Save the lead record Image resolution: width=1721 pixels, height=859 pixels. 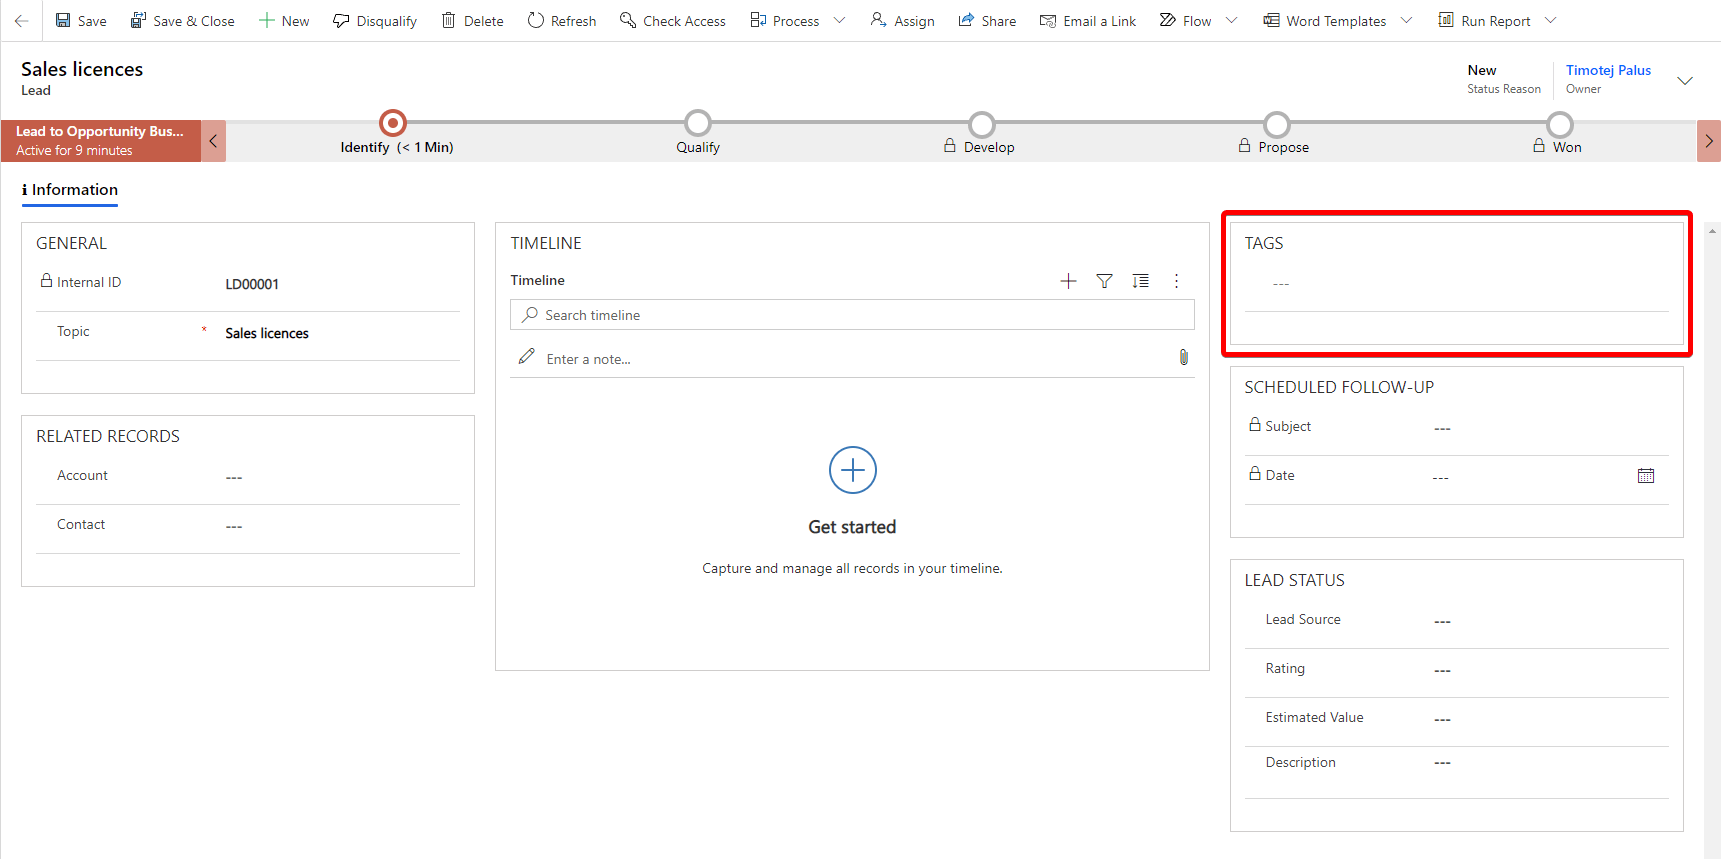pyautogui.click(x=81, y=20)
